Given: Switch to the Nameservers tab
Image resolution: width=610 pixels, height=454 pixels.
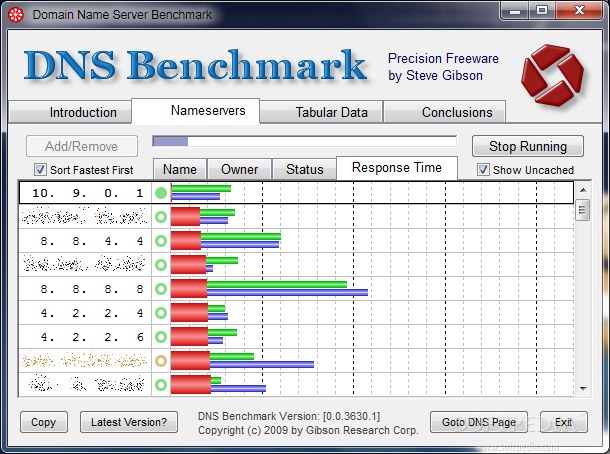Looking at the screenshot, I should pyautogui.click(x=196, y=111).
